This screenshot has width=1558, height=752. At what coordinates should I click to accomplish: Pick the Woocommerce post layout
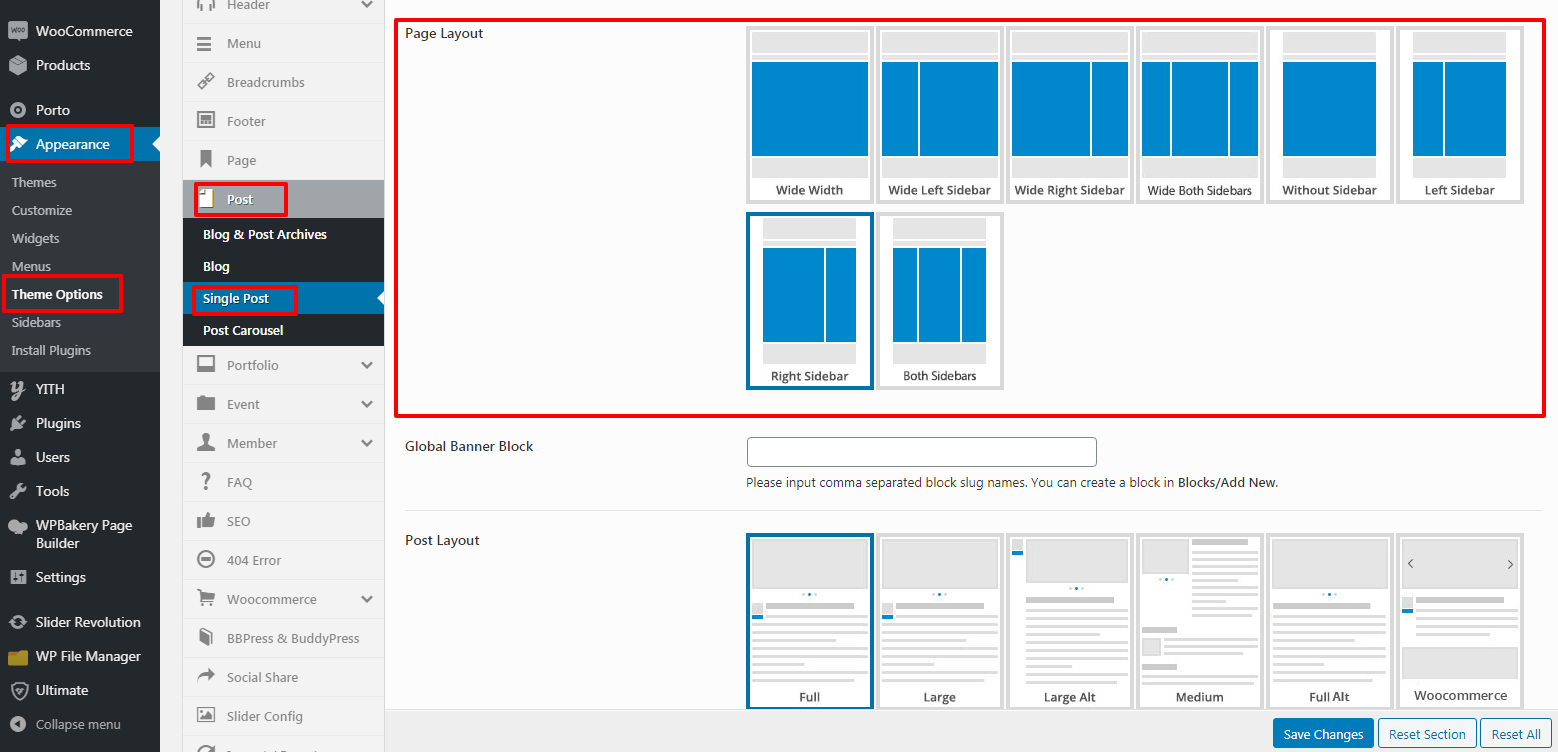1460,621
